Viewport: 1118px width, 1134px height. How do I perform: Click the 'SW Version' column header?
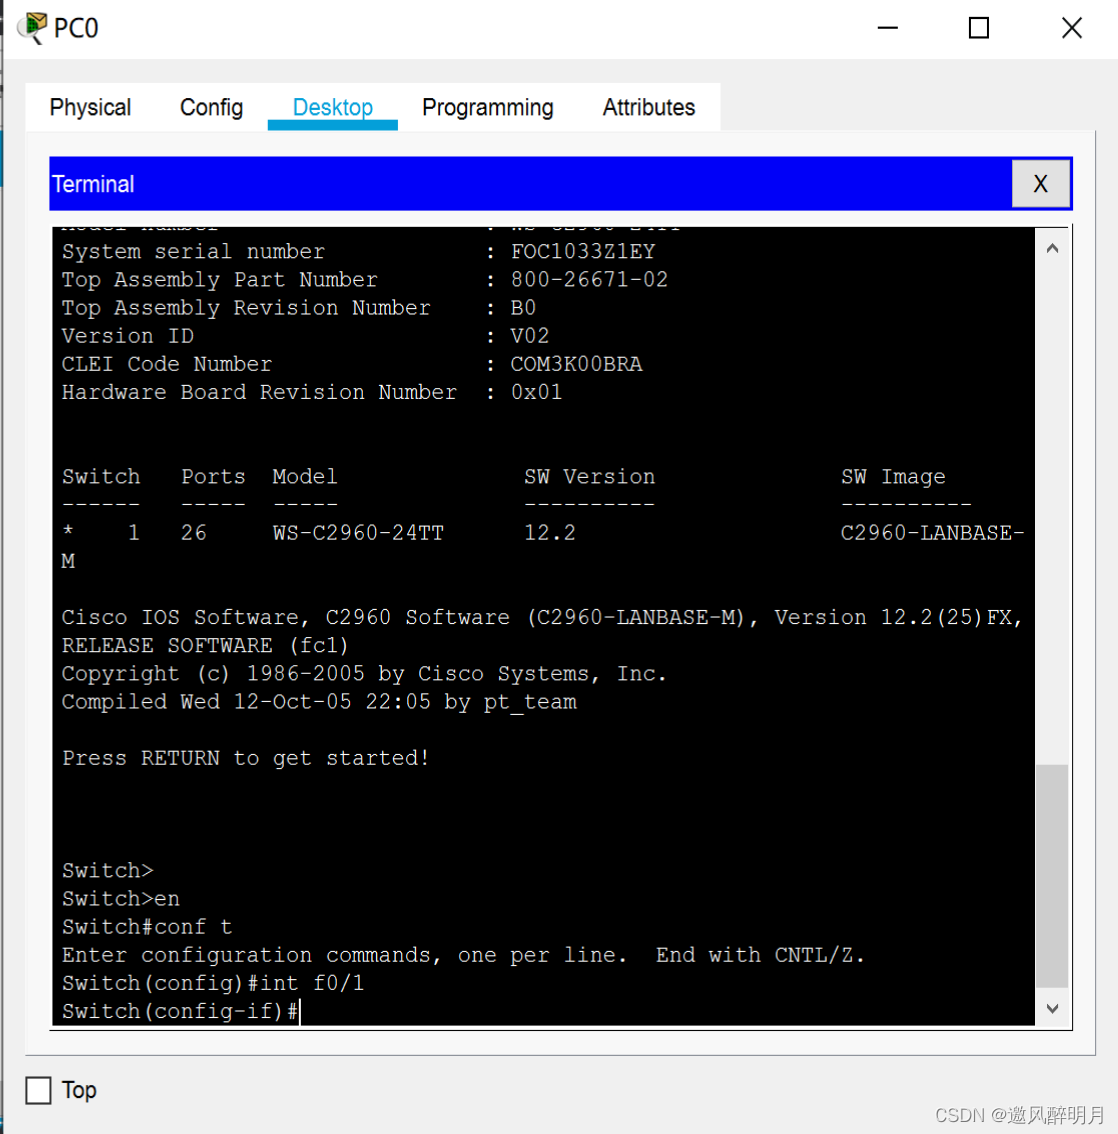point(589,477)
